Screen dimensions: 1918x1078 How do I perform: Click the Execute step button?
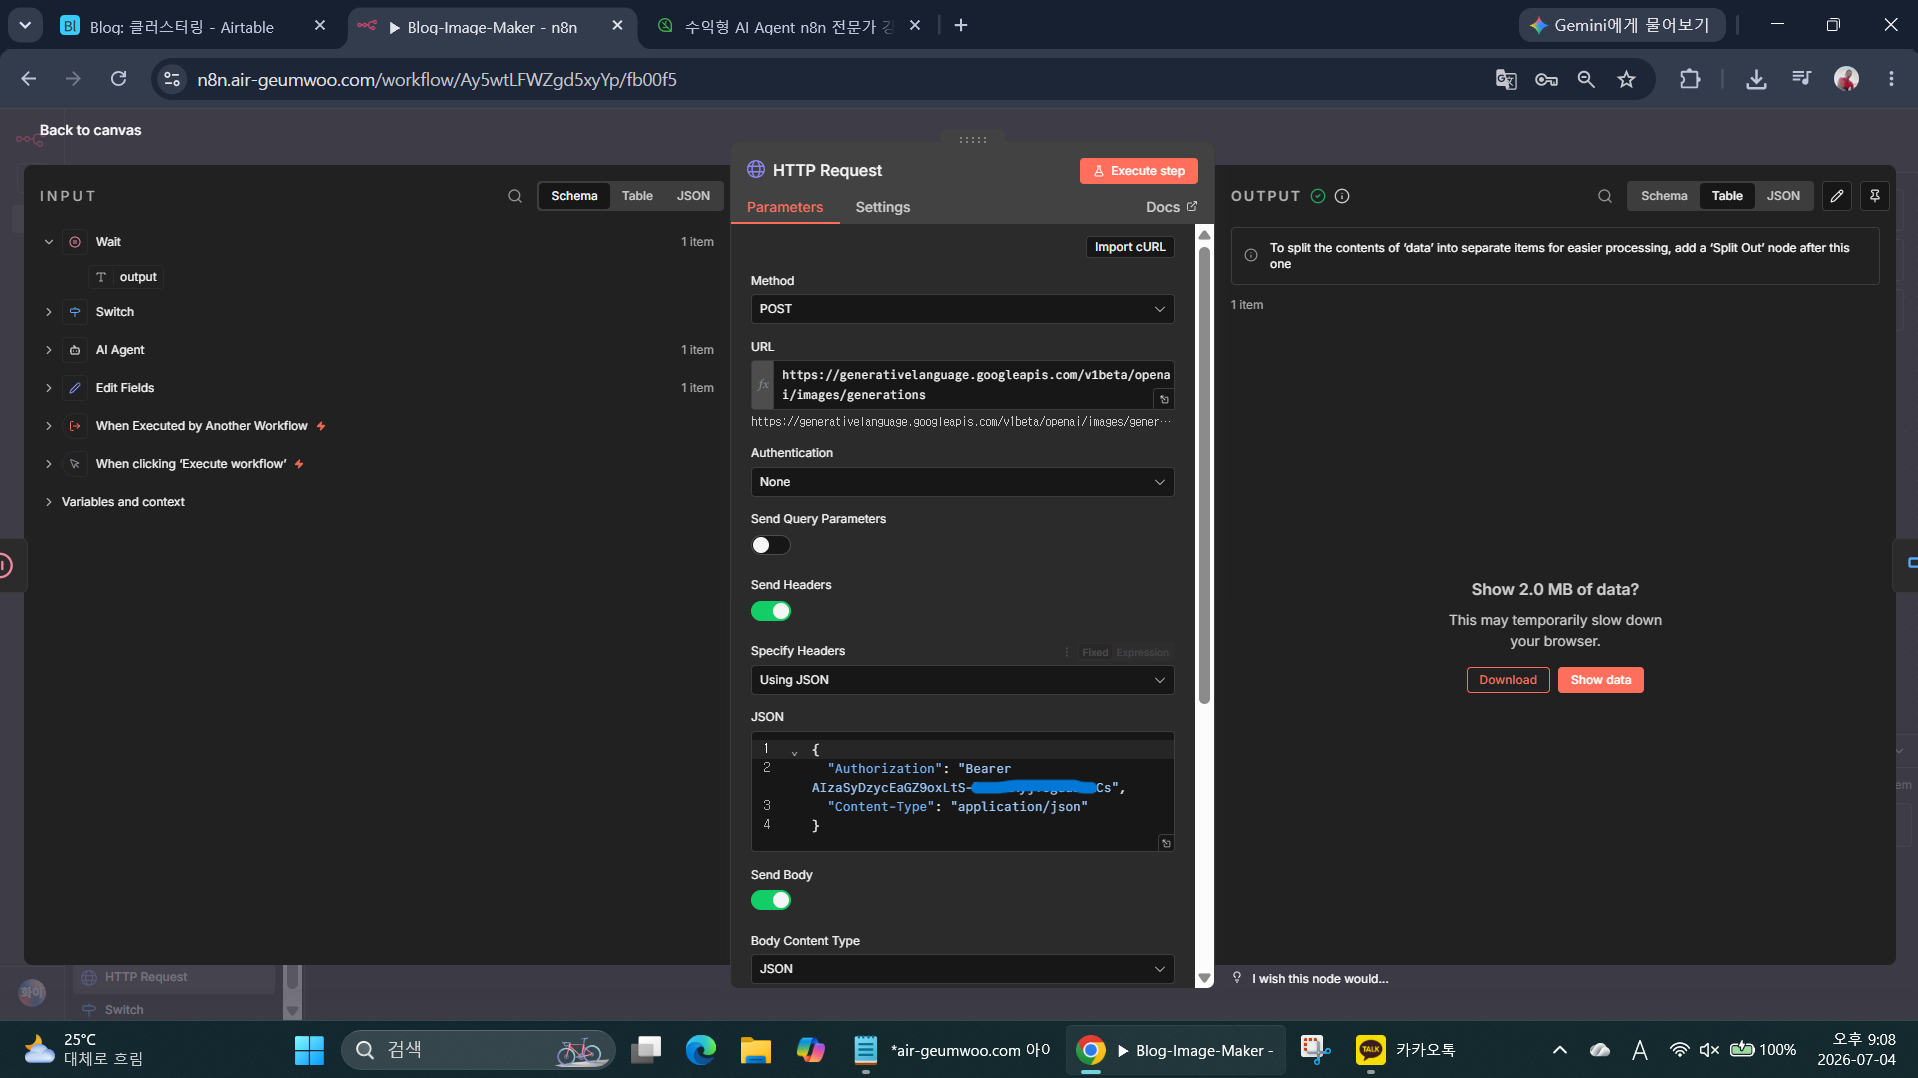point(1138,171)
